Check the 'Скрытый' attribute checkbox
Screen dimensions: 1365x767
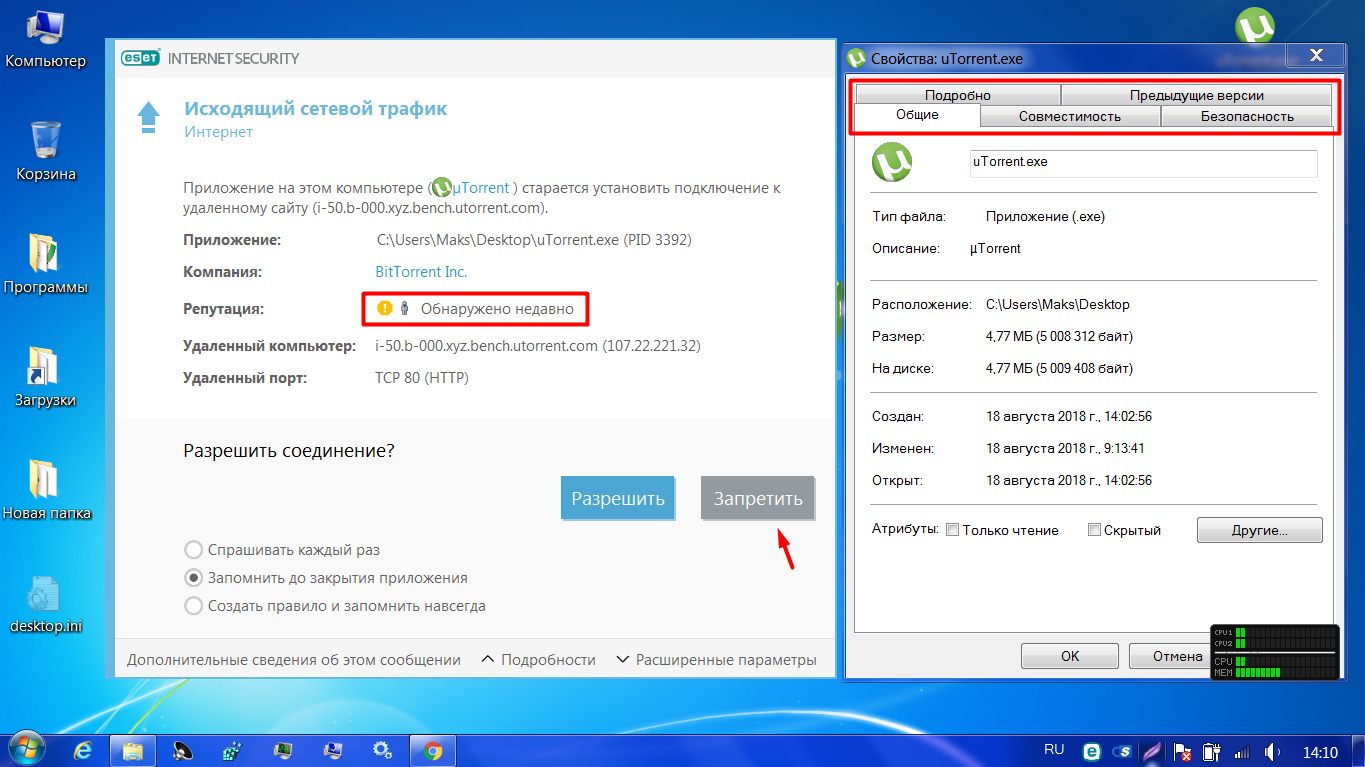click(1095, 530)
